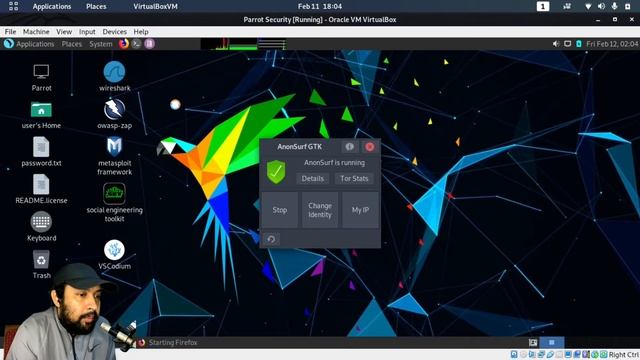The height and width of the screenshot is (360, 640).
Task: Click the My IP button
Action: [360, 210]
